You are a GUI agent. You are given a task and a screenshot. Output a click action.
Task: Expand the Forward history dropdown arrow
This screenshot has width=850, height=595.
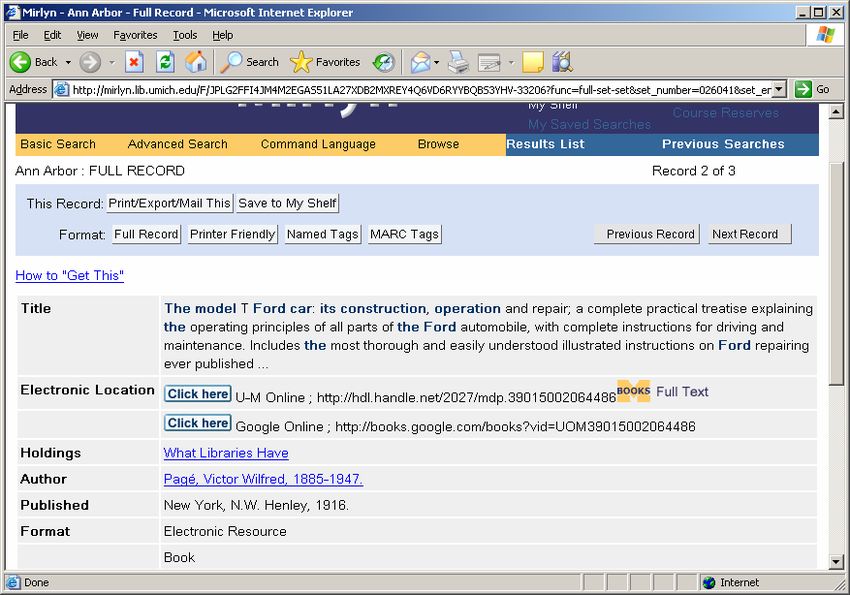[x=112, y=62]
